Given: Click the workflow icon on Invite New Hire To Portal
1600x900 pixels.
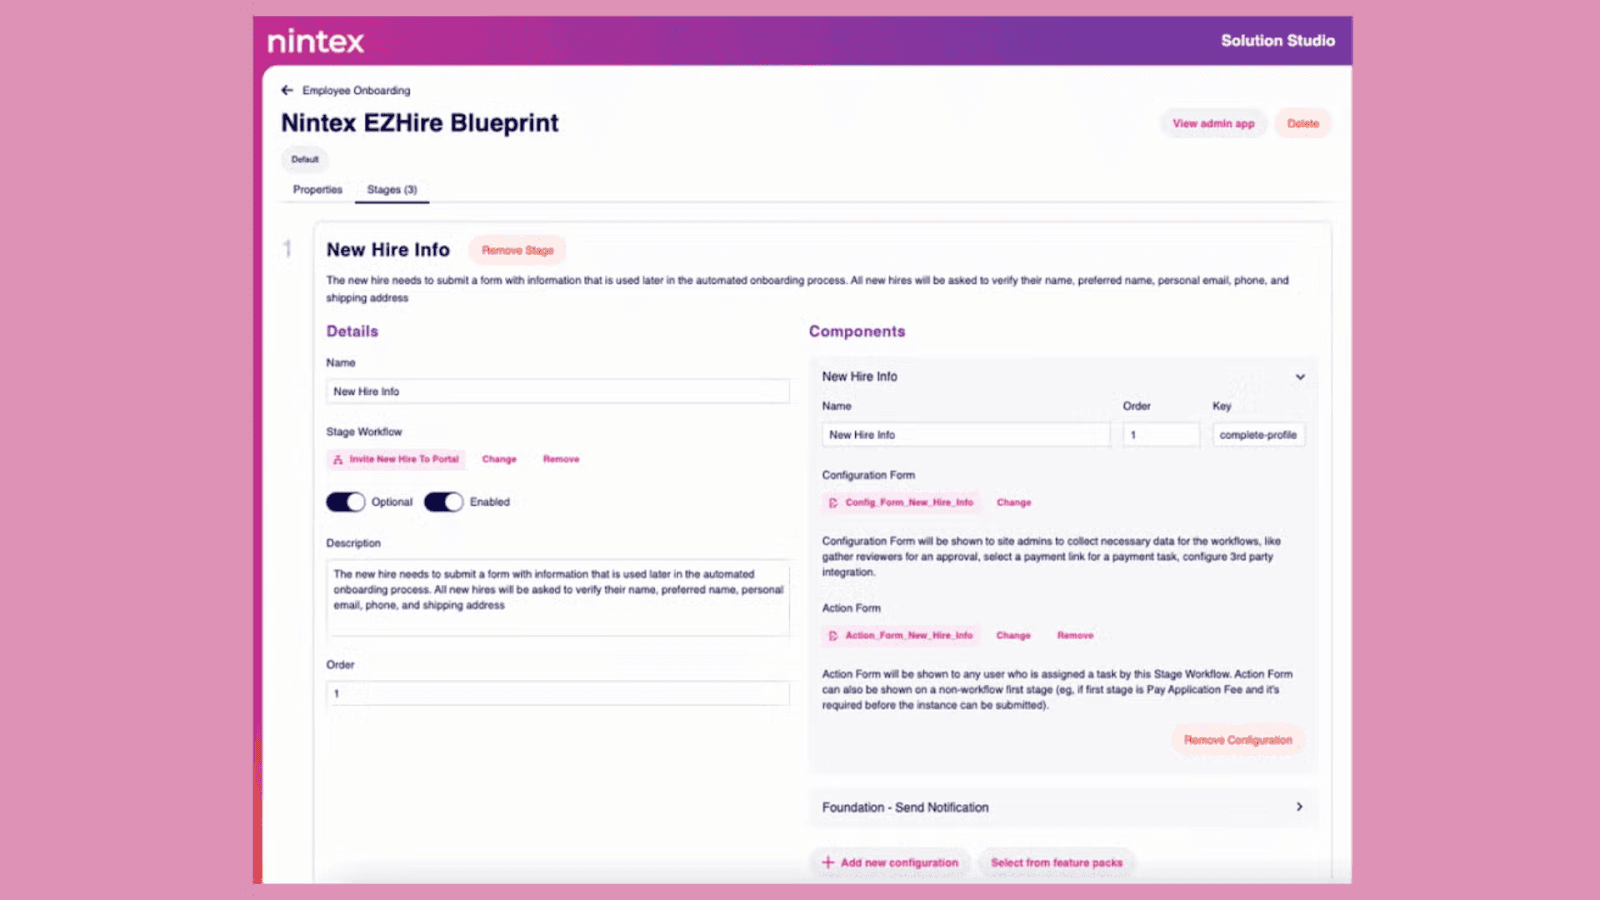Looking at the screenshot, I should pyautogui.click(x=338, y=460).
